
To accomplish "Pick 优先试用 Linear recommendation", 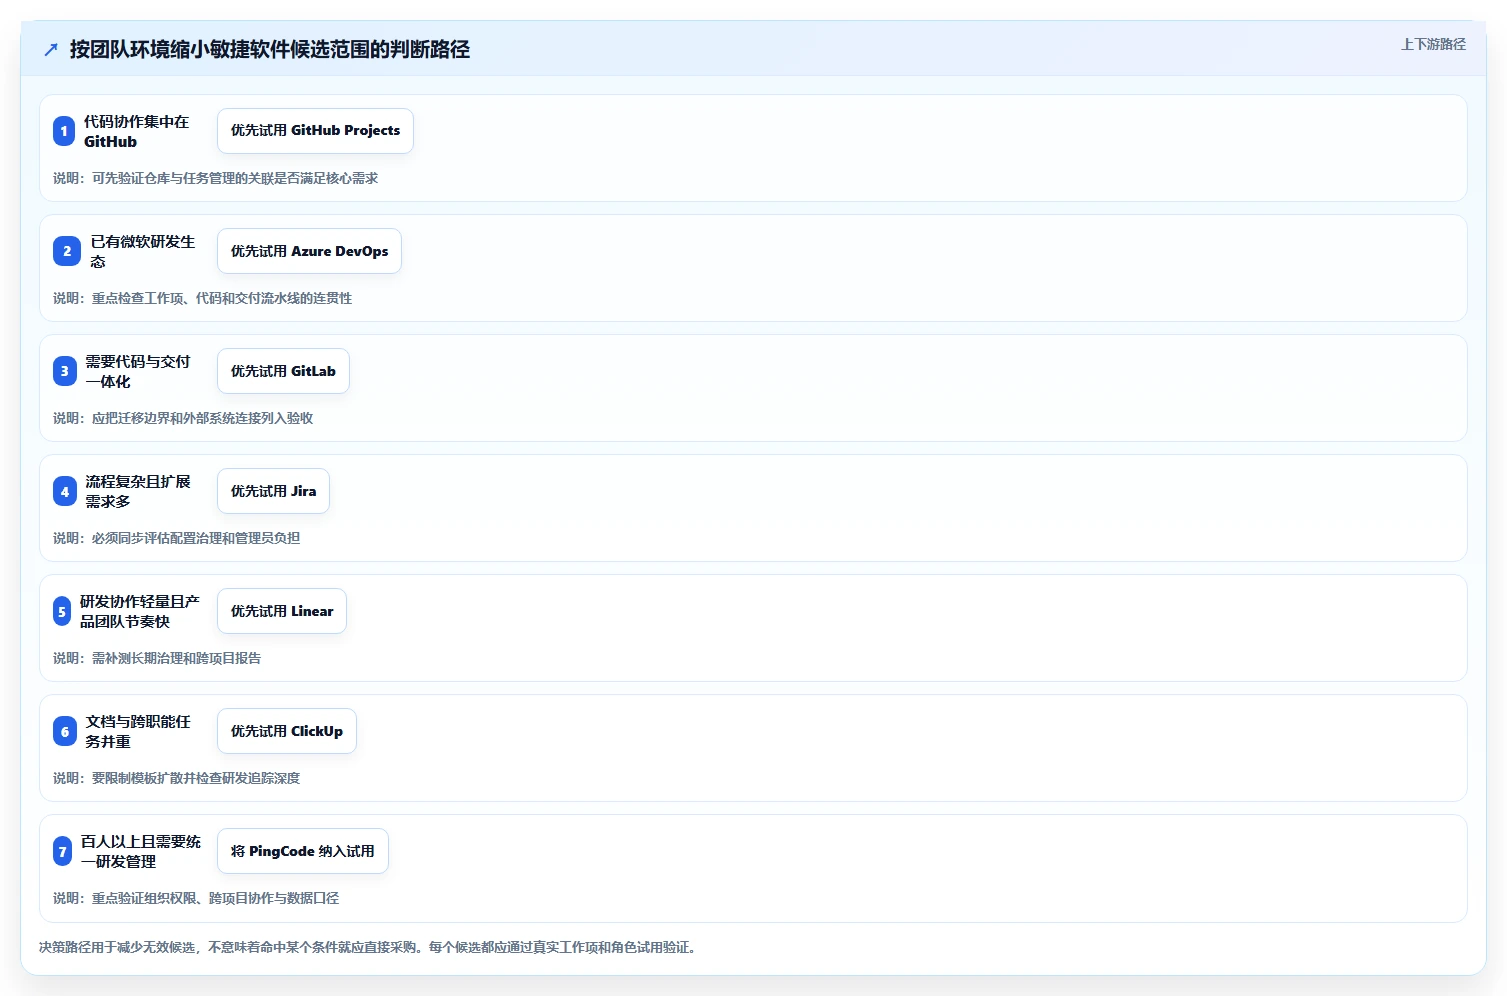I will (282, 611).
